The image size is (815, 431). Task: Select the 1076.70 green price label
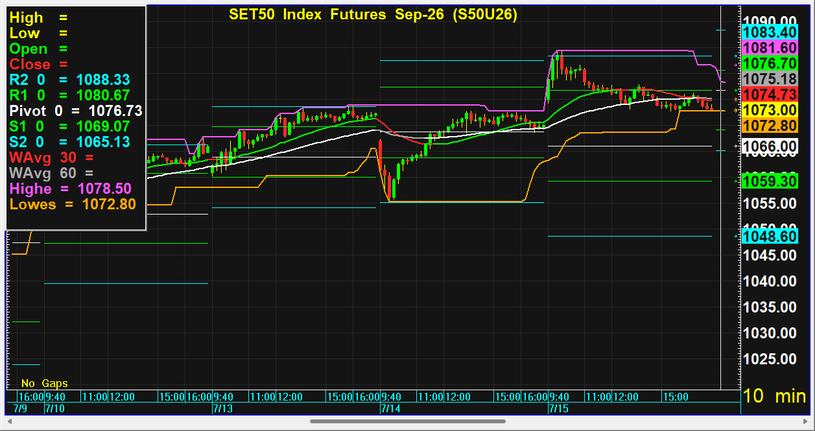770,63
